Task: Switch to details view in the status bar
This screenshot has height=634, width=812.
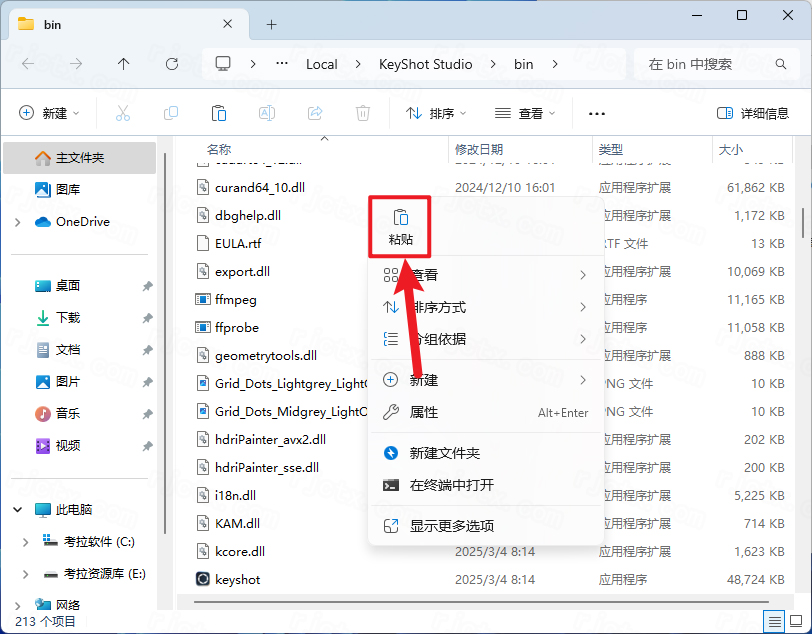Action: tap(774, 620)
